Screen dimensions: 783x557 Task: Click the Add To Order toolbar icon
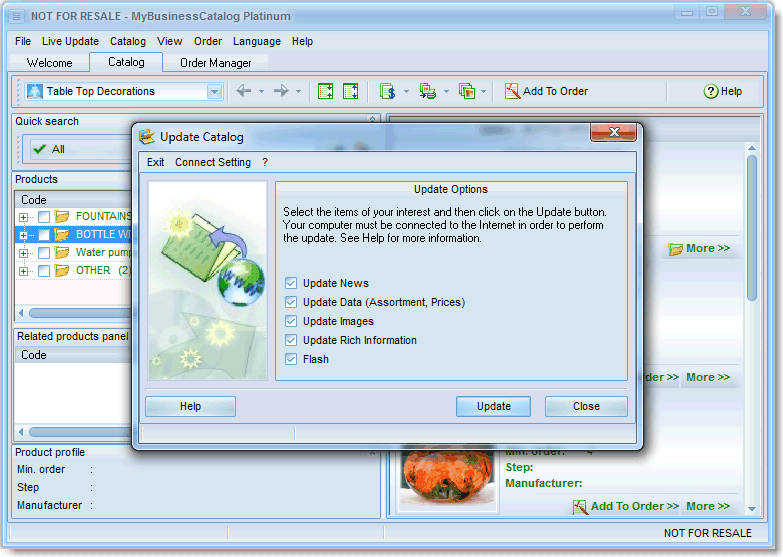512,91
